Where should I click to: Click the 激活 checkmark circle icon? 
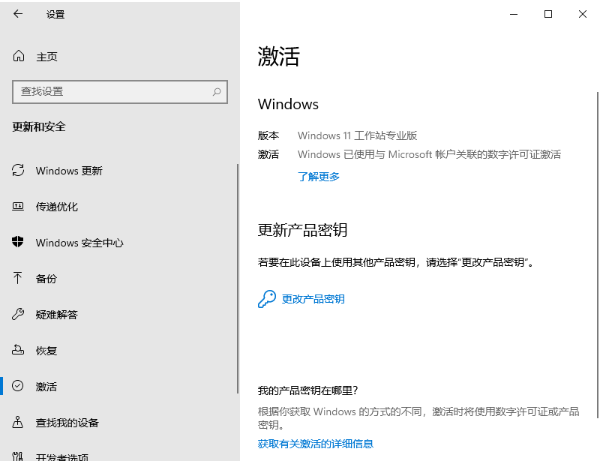(18, 386)
